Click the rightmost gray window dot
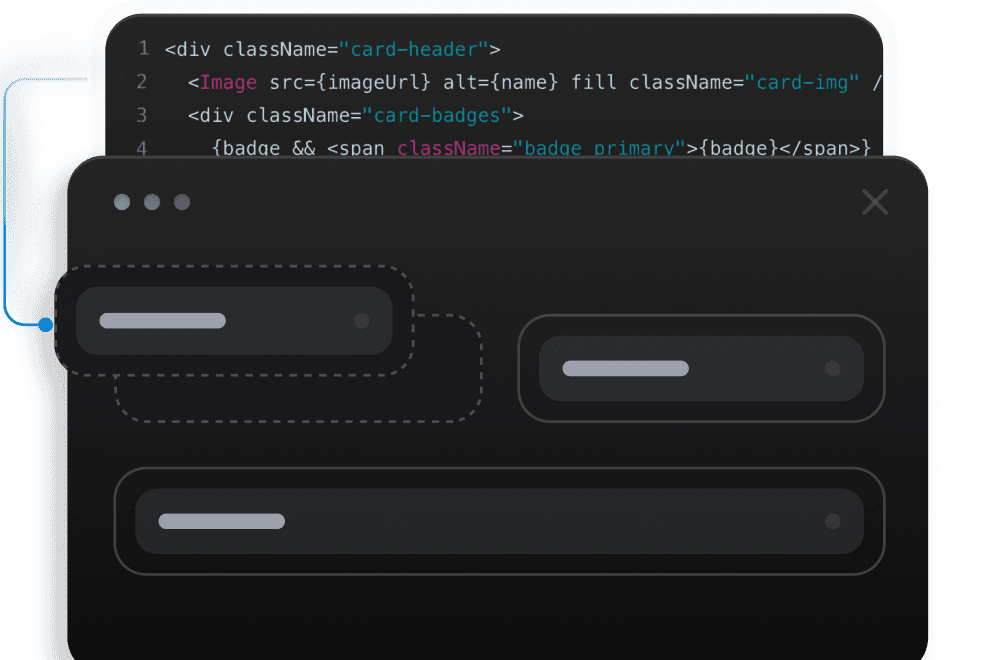The image size is (987, 660). (x=182, y=202)
